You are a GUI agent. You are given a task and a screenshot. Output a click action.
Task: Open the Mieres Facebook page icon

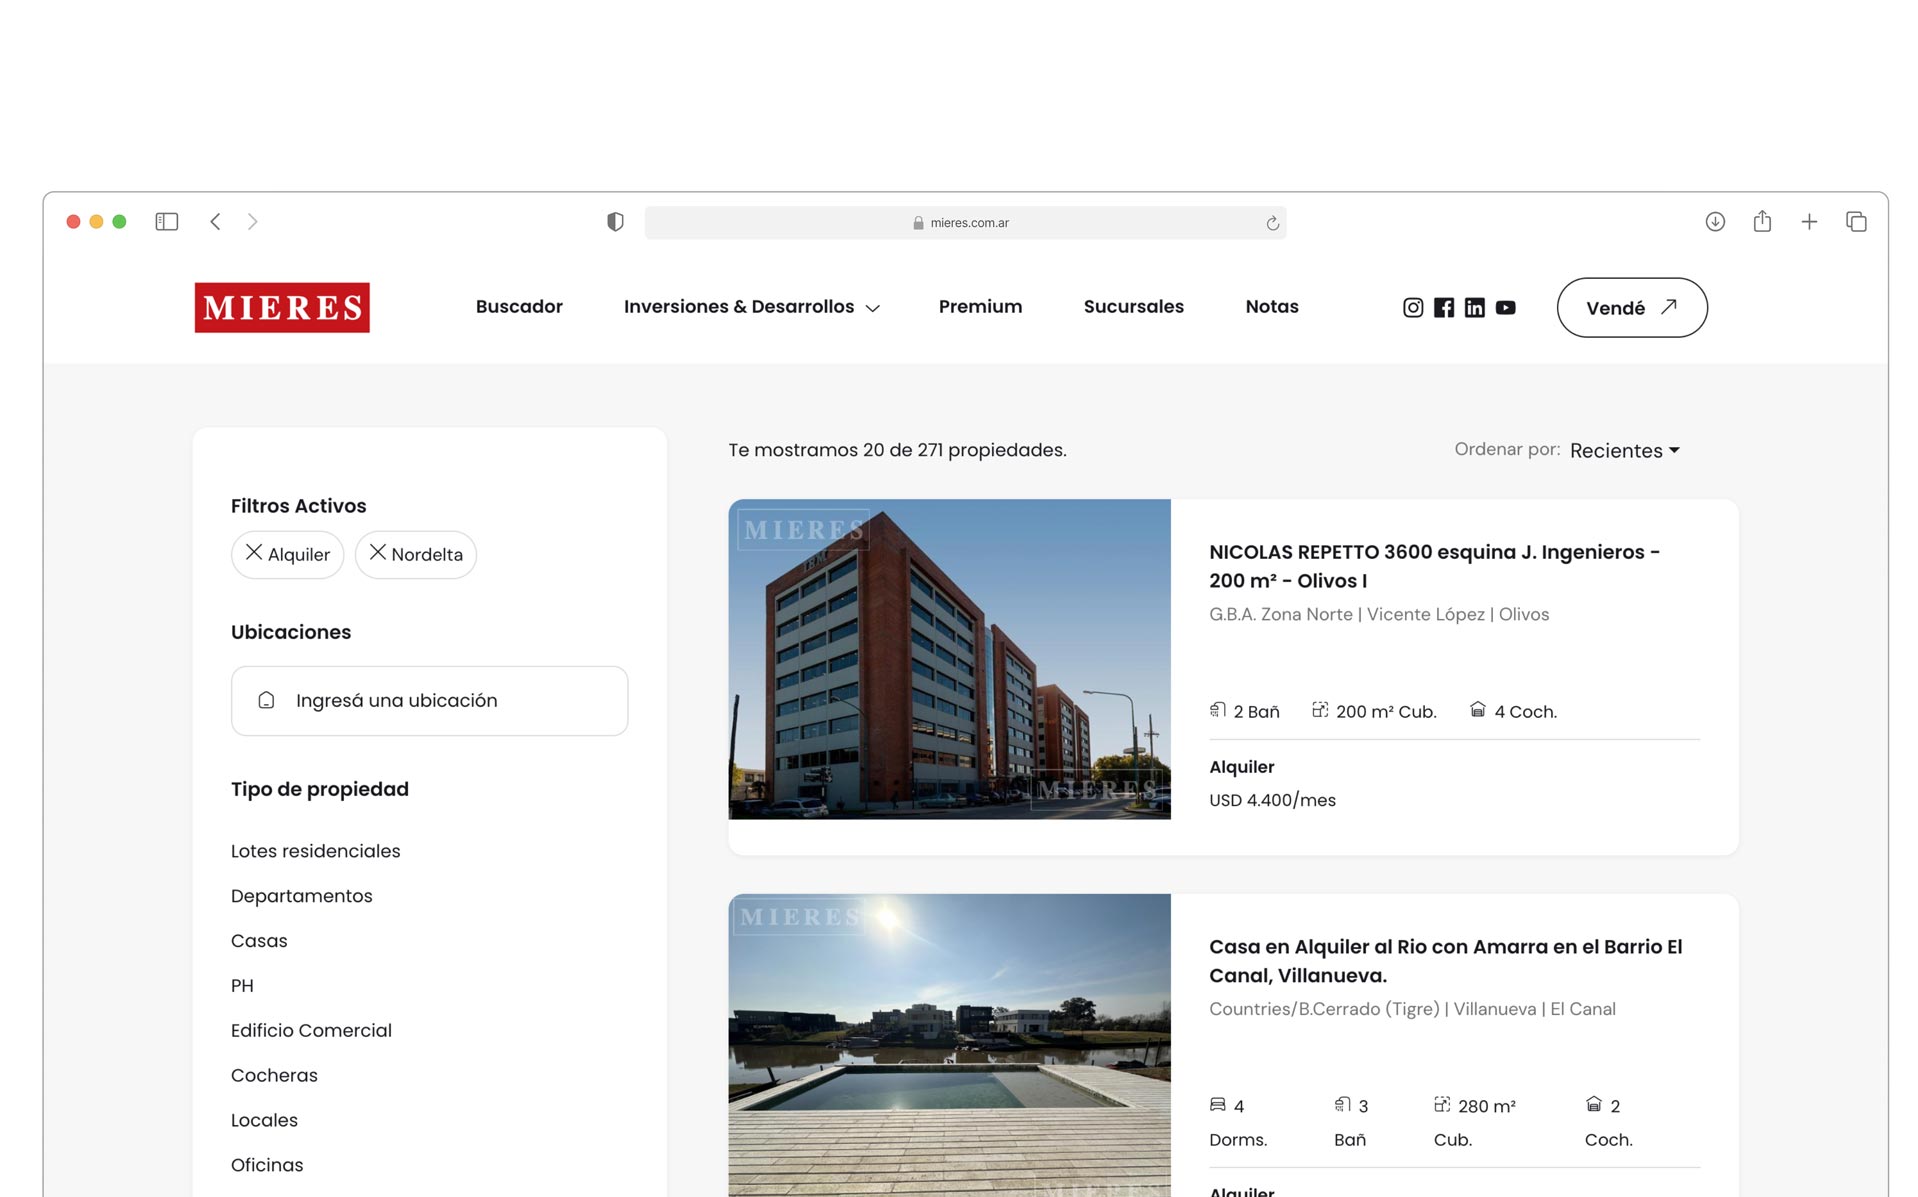(x=1443, y=308)
